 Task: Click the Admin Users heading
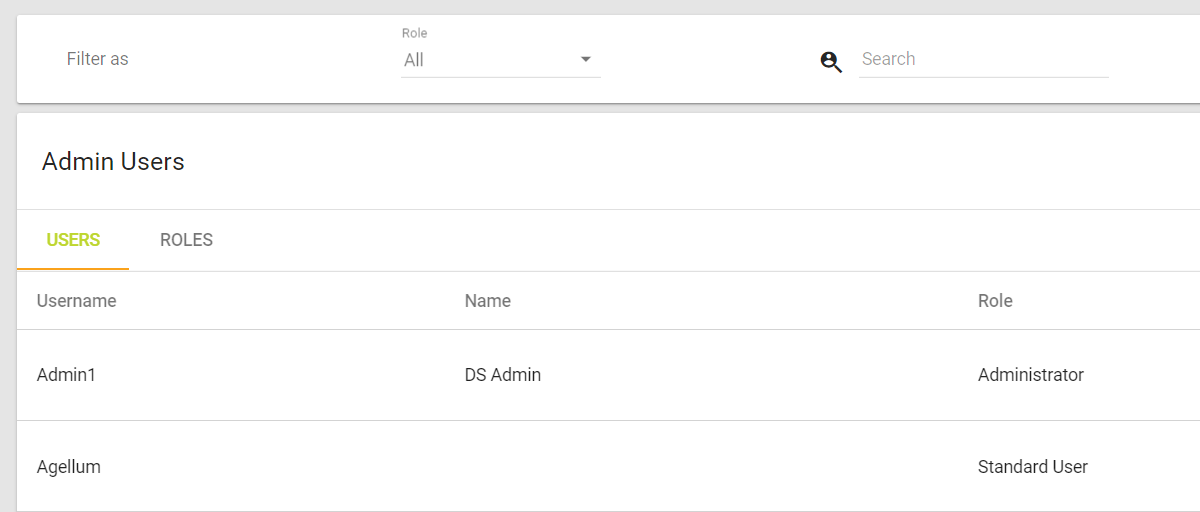[x=113, y=161]
